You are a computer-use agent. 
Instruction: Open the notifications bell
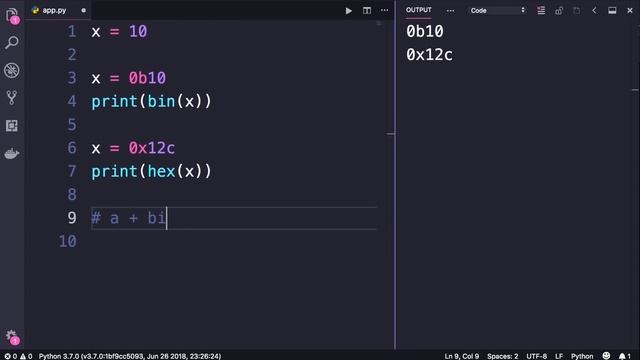[x=624, y=356]
